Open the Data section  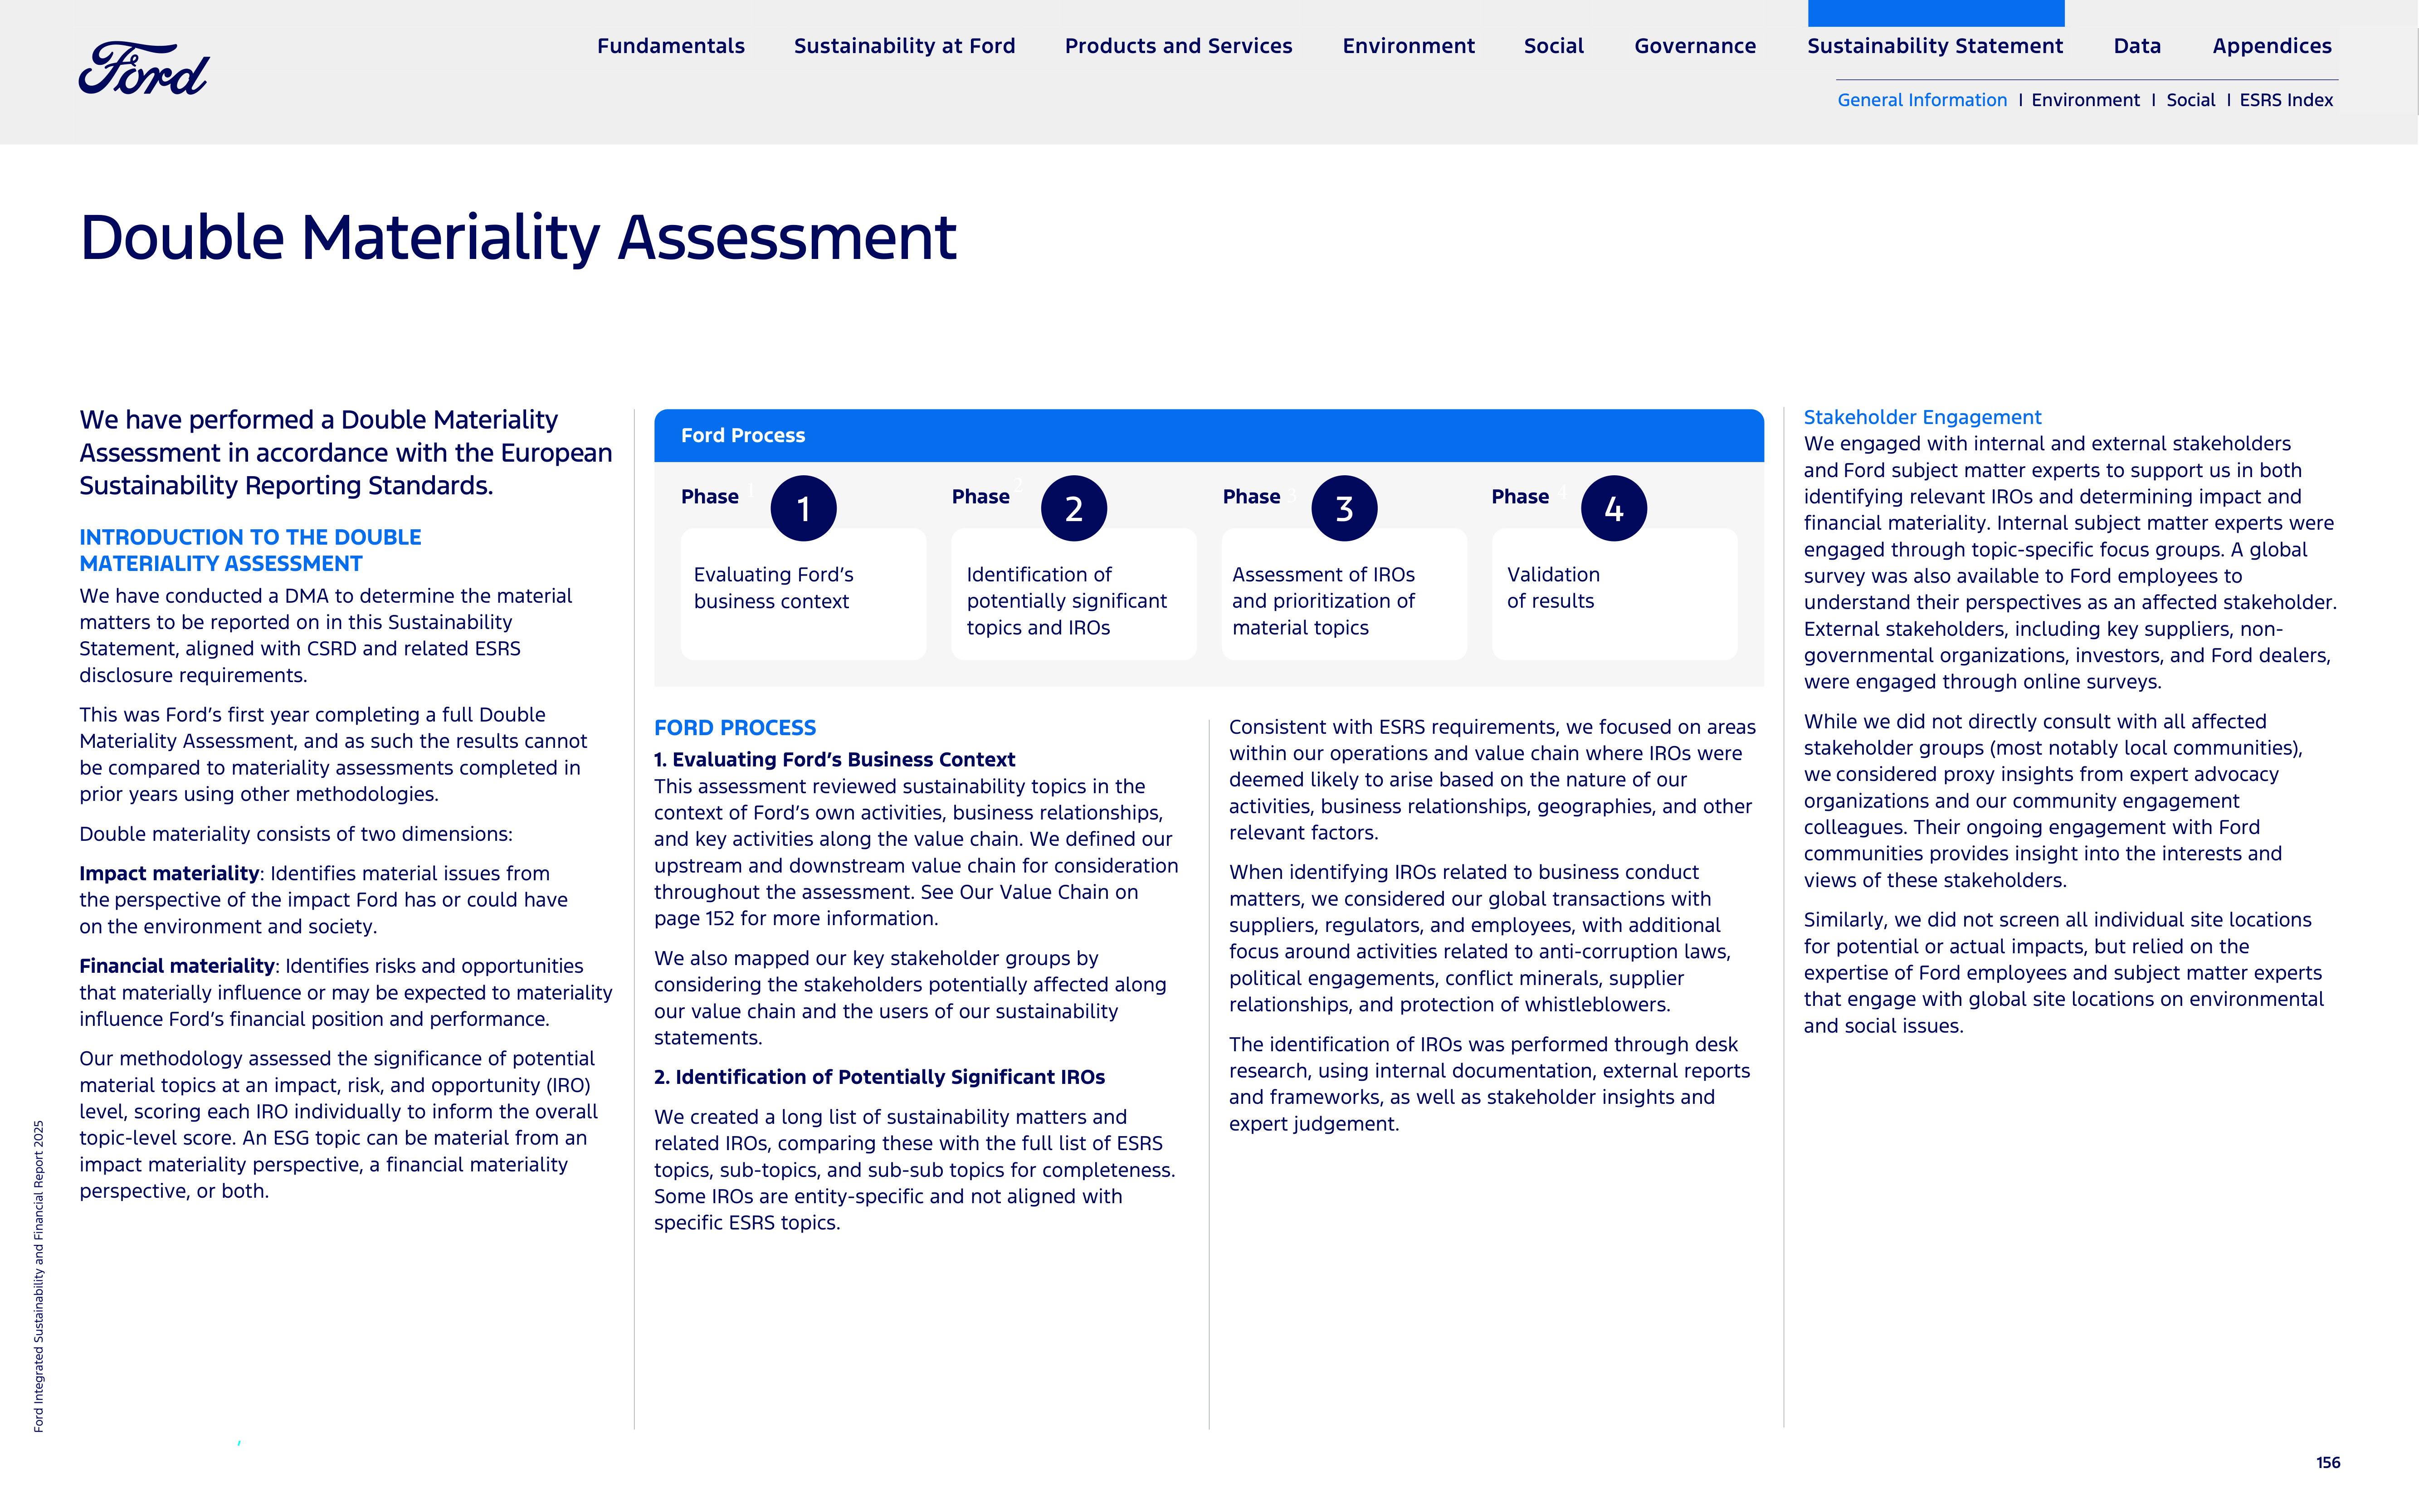[2137, 46]
